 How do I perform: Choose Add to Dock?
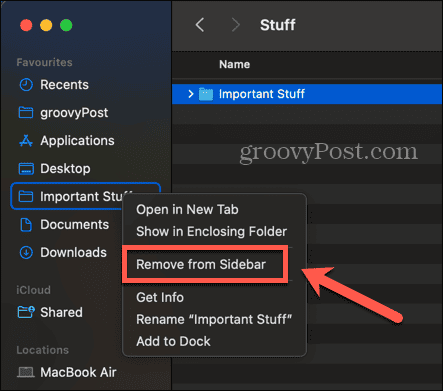pyautogui.click(x=173, y=341)
